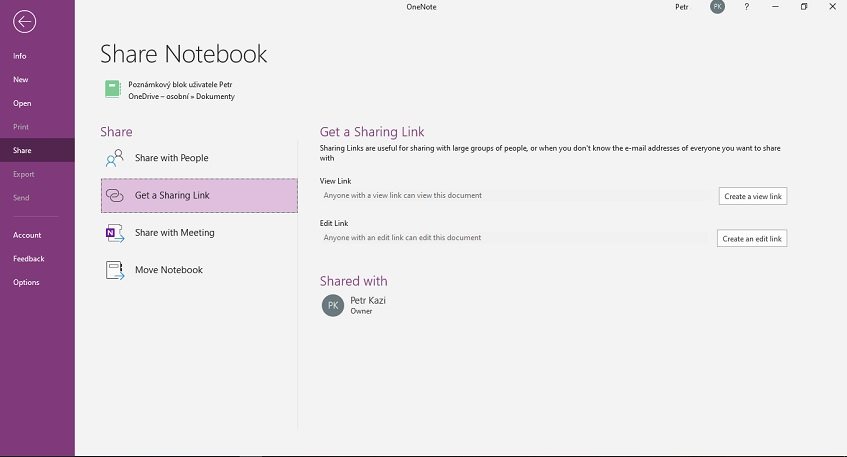This screenshot has height=457, width=847.
Task: Click the Share Notebook heading
Action: point(184,54)
